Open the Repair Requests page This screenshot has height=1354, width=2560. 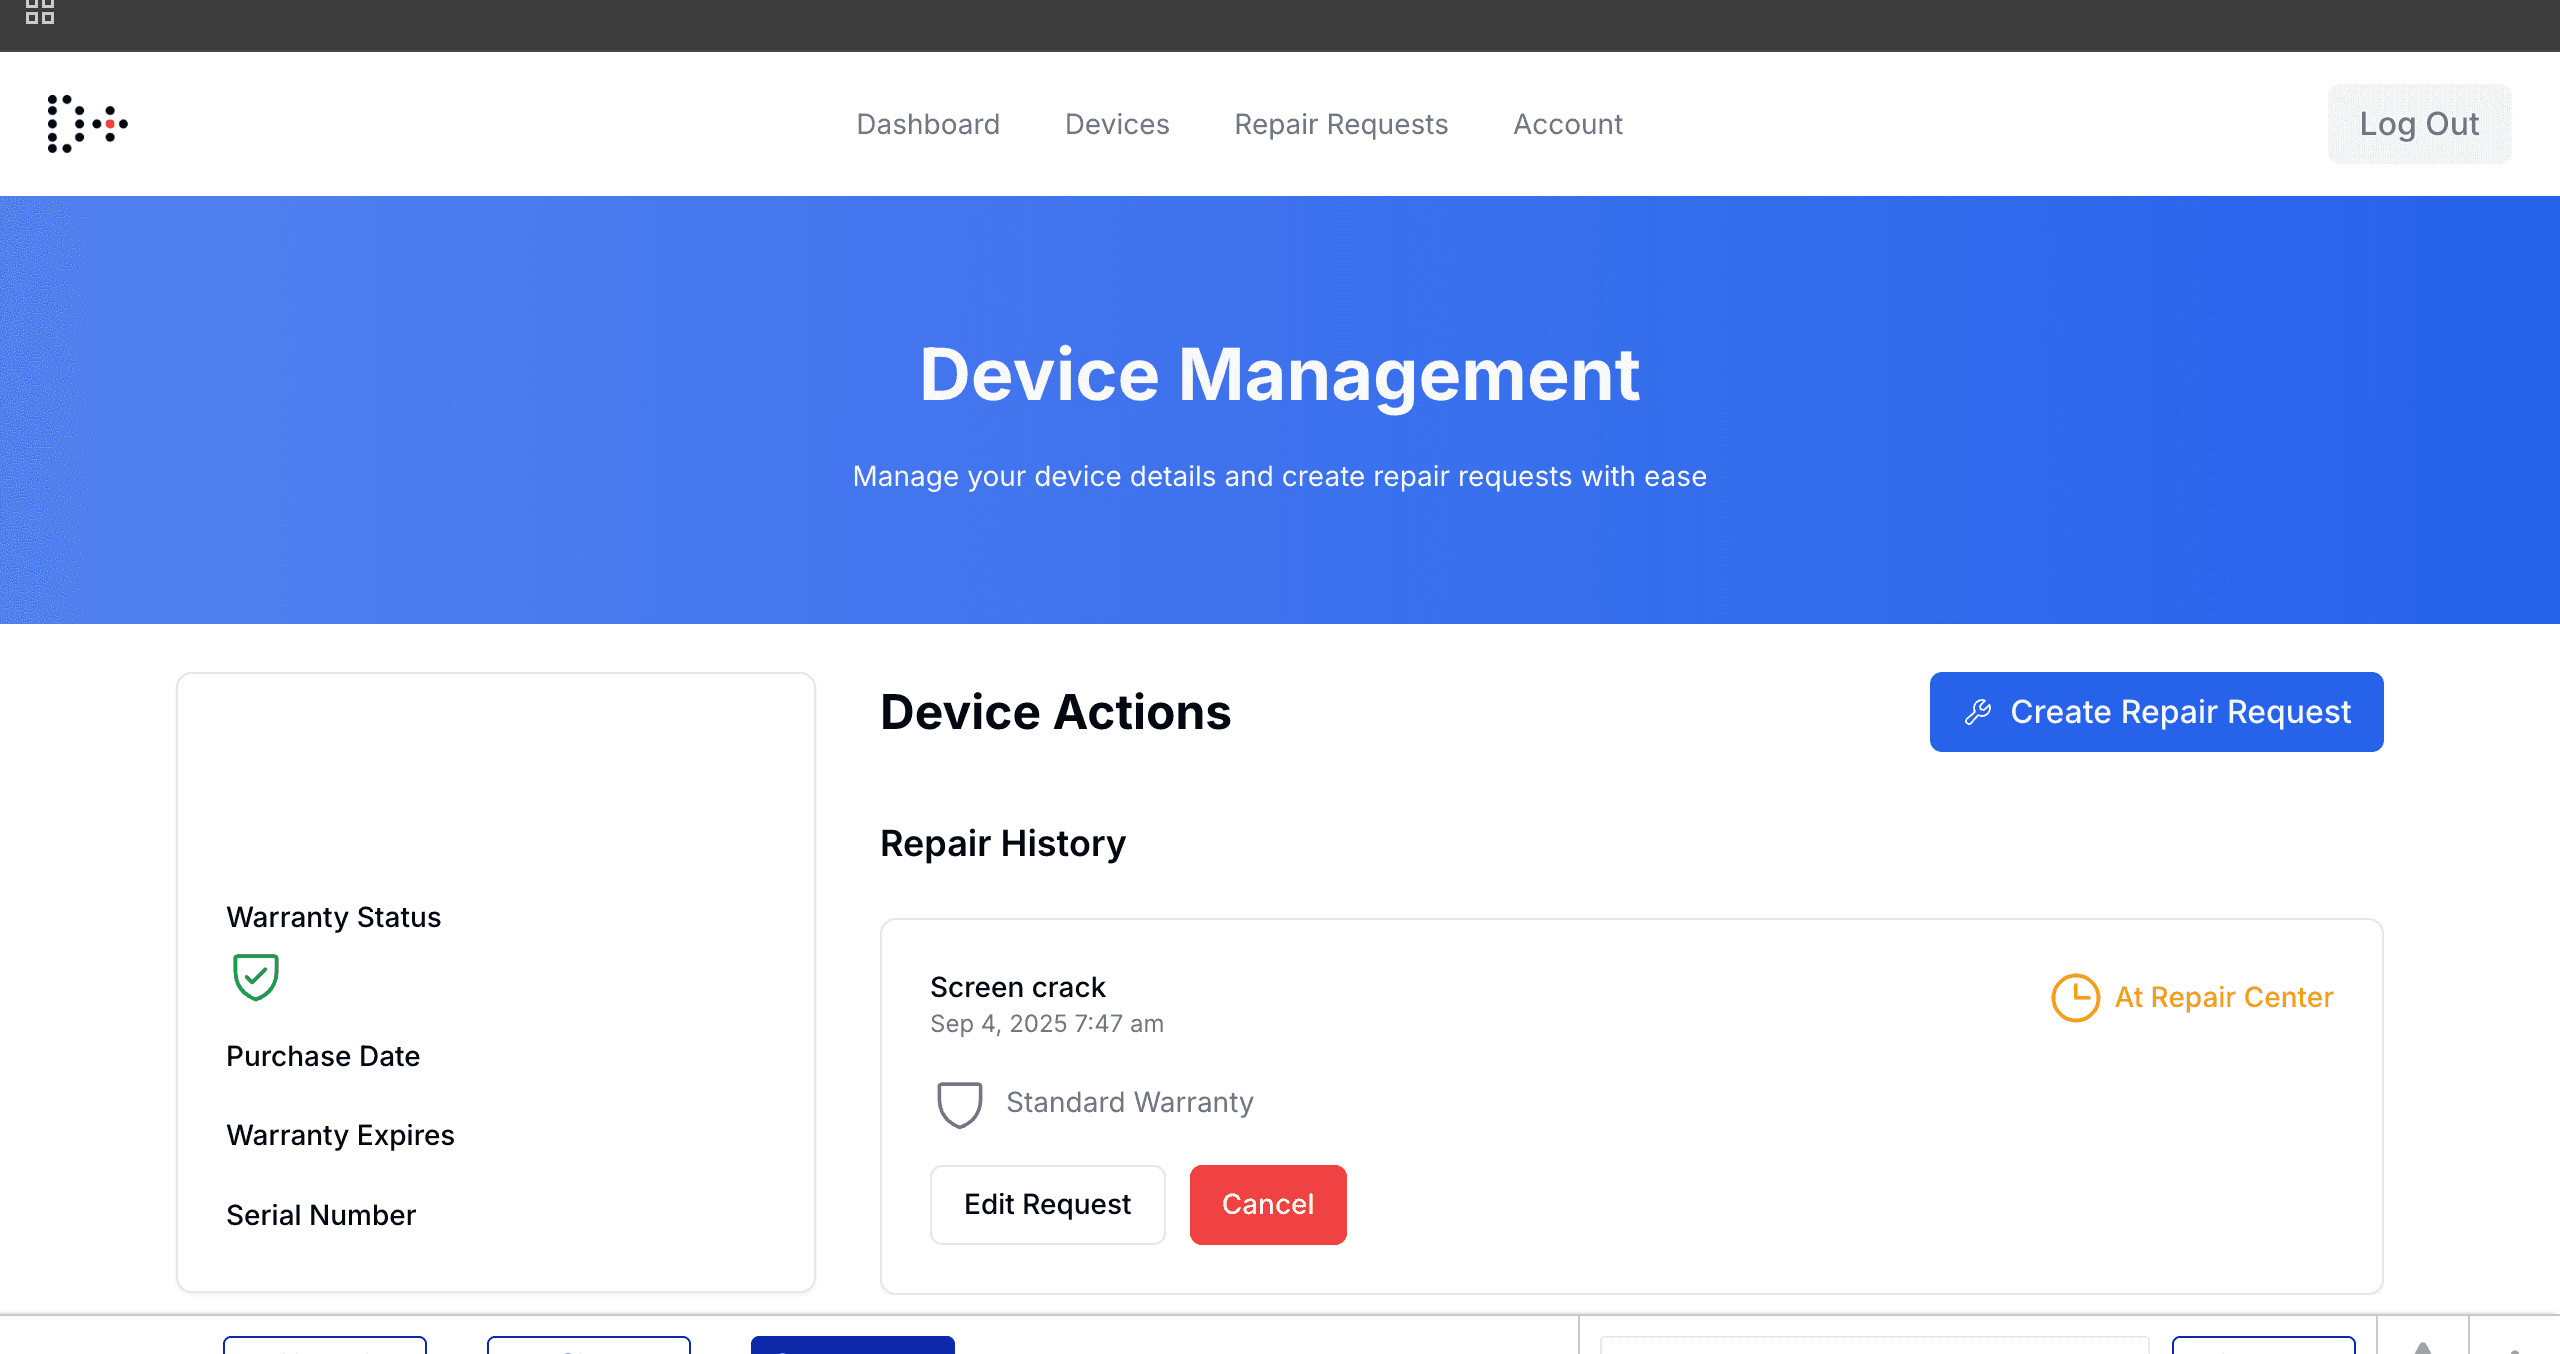coord(1341,124)
